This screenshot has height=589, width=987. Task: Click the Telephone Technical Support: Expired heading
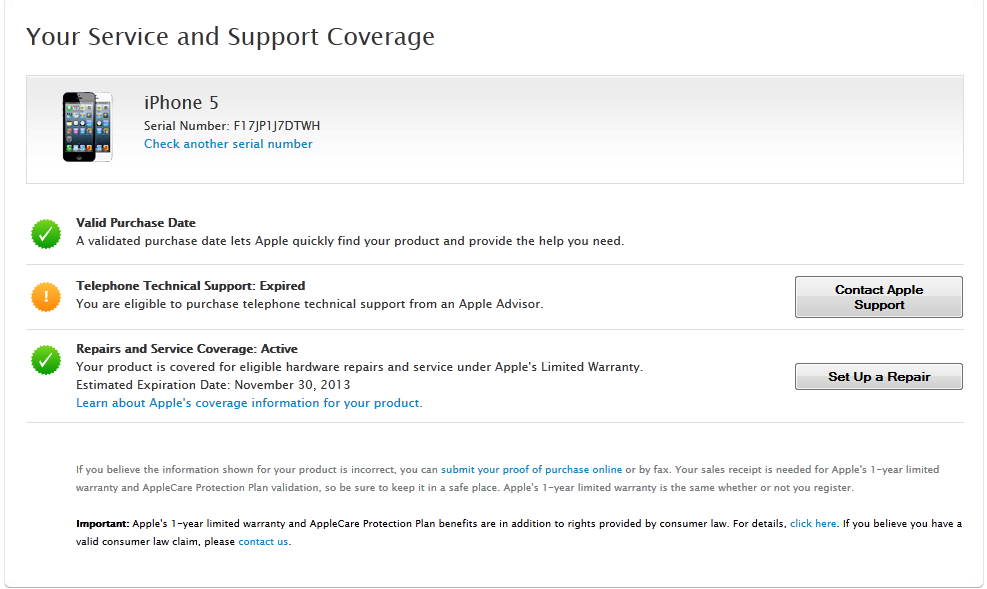coord(190,286)
